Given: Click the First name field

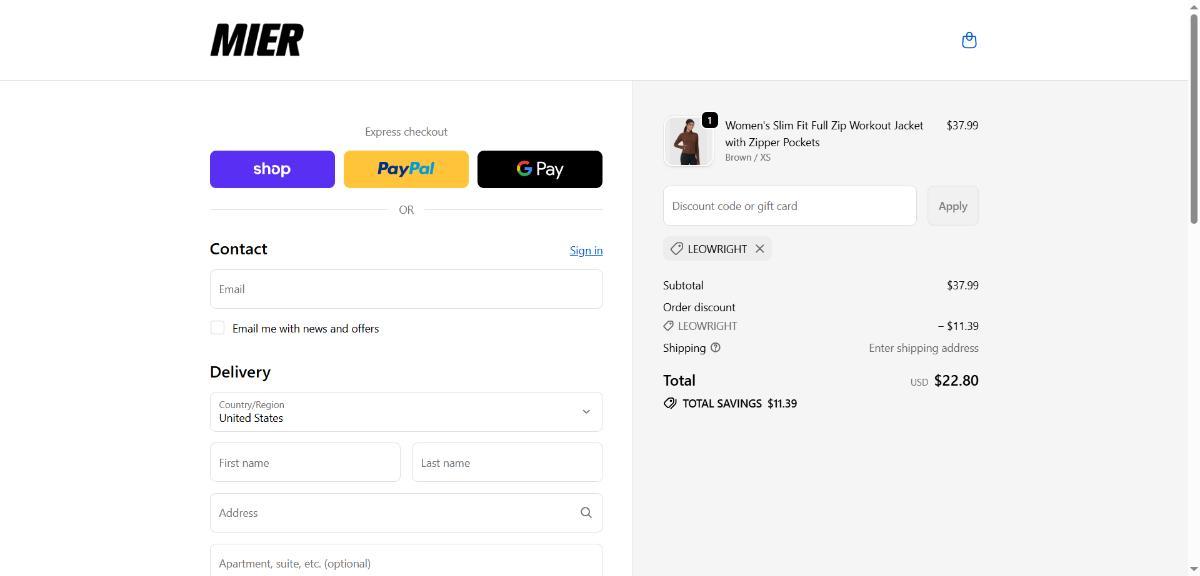Looking at the screenshot, I should (x=305, y=463).
